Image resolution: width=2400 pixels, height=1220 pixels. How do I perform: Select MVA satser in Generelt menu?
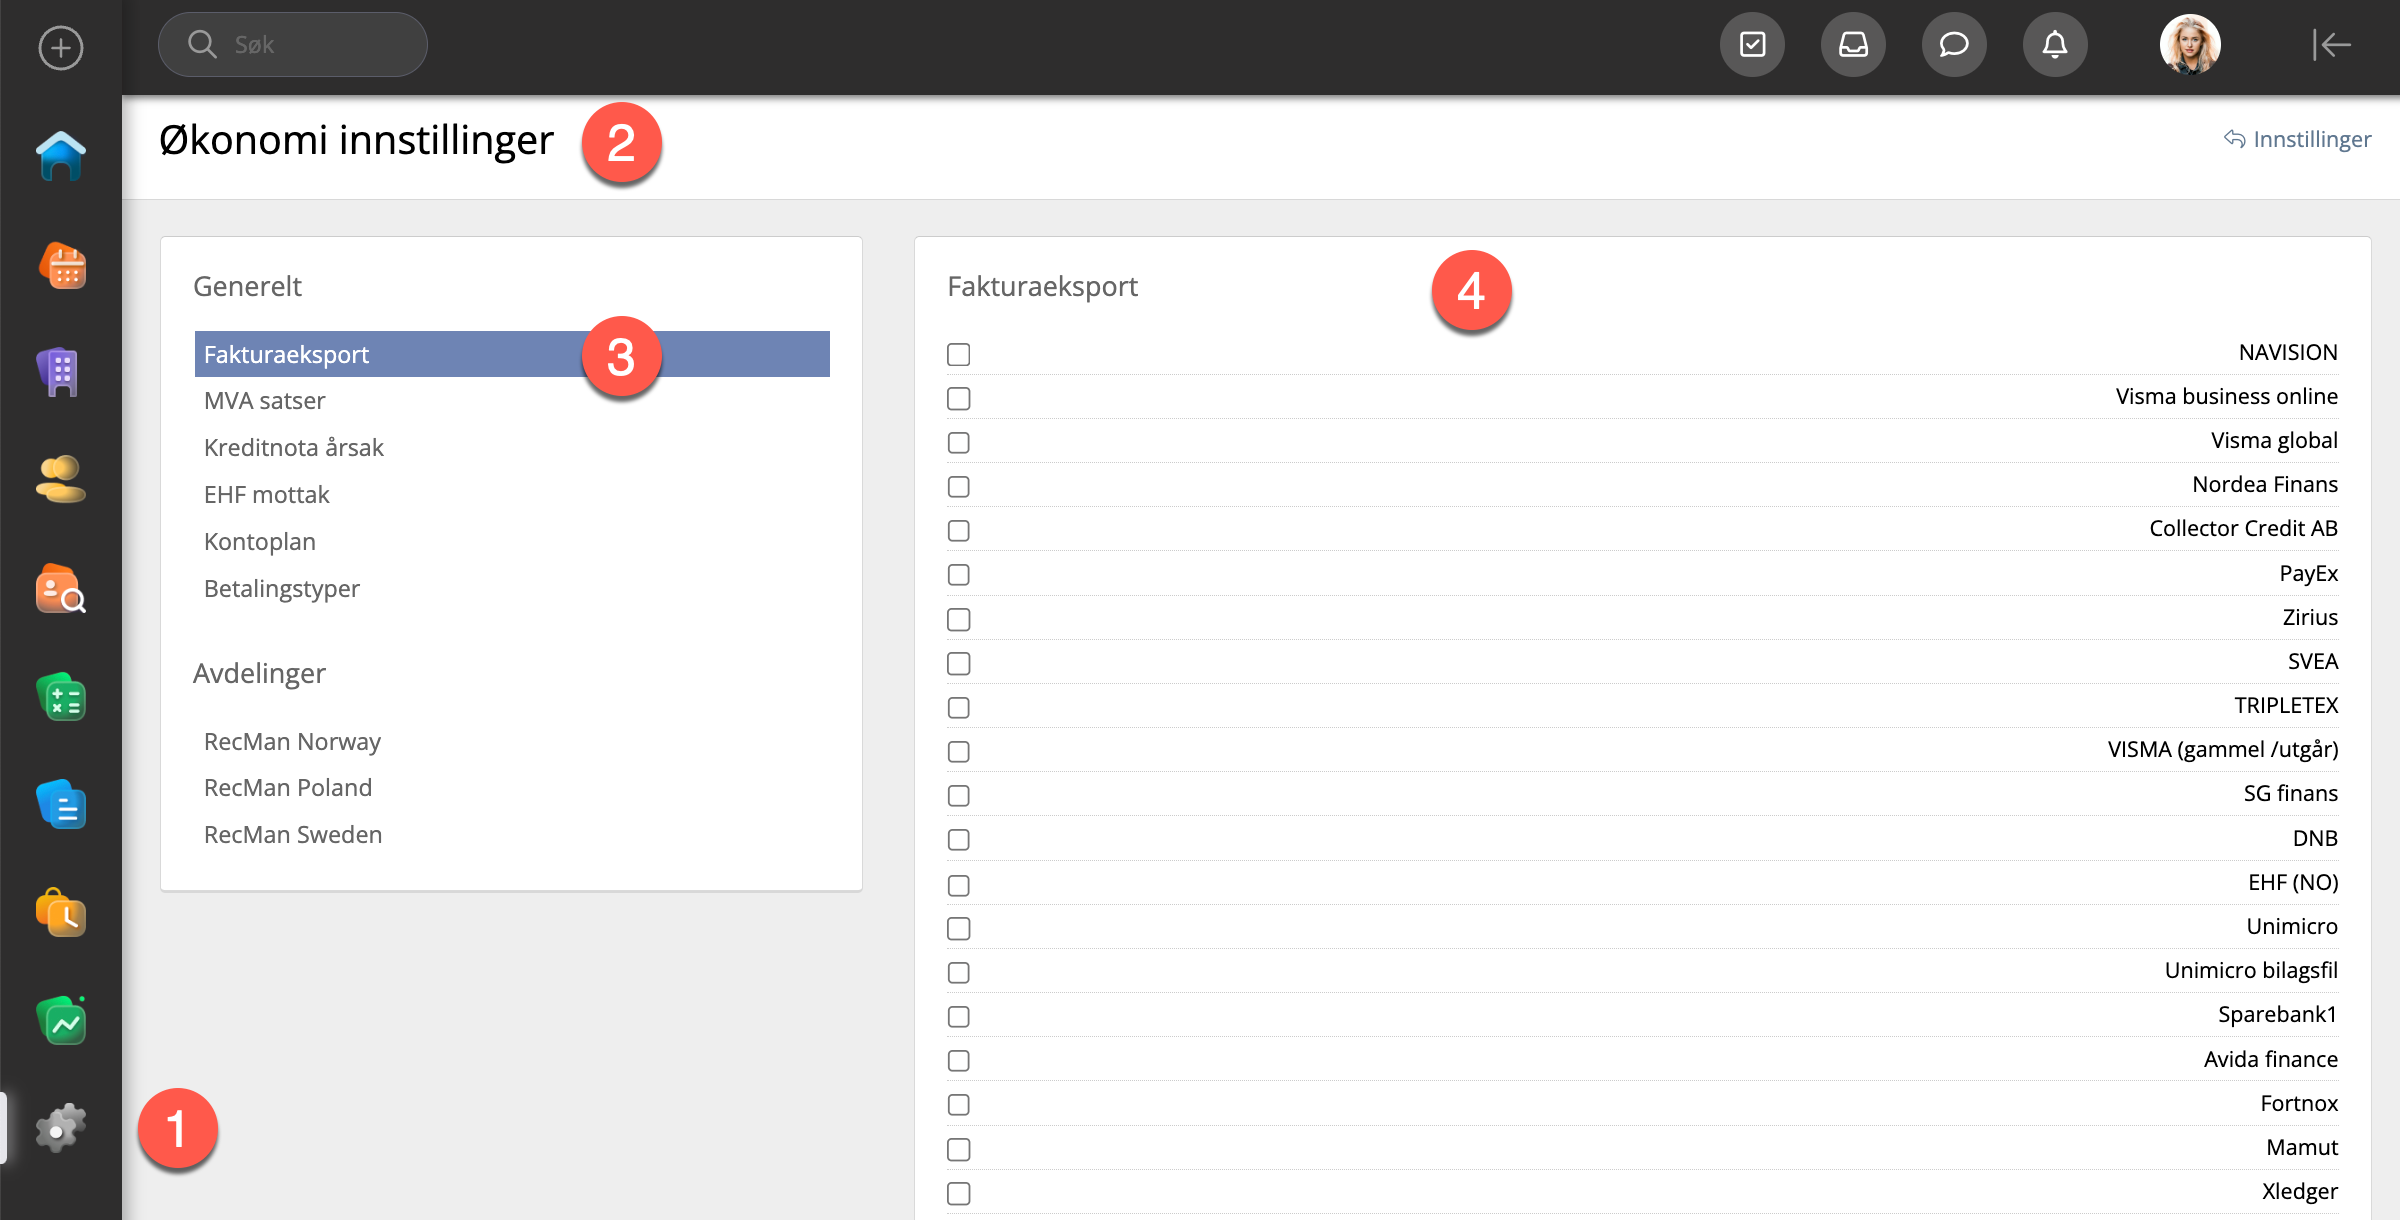point(264,401)
